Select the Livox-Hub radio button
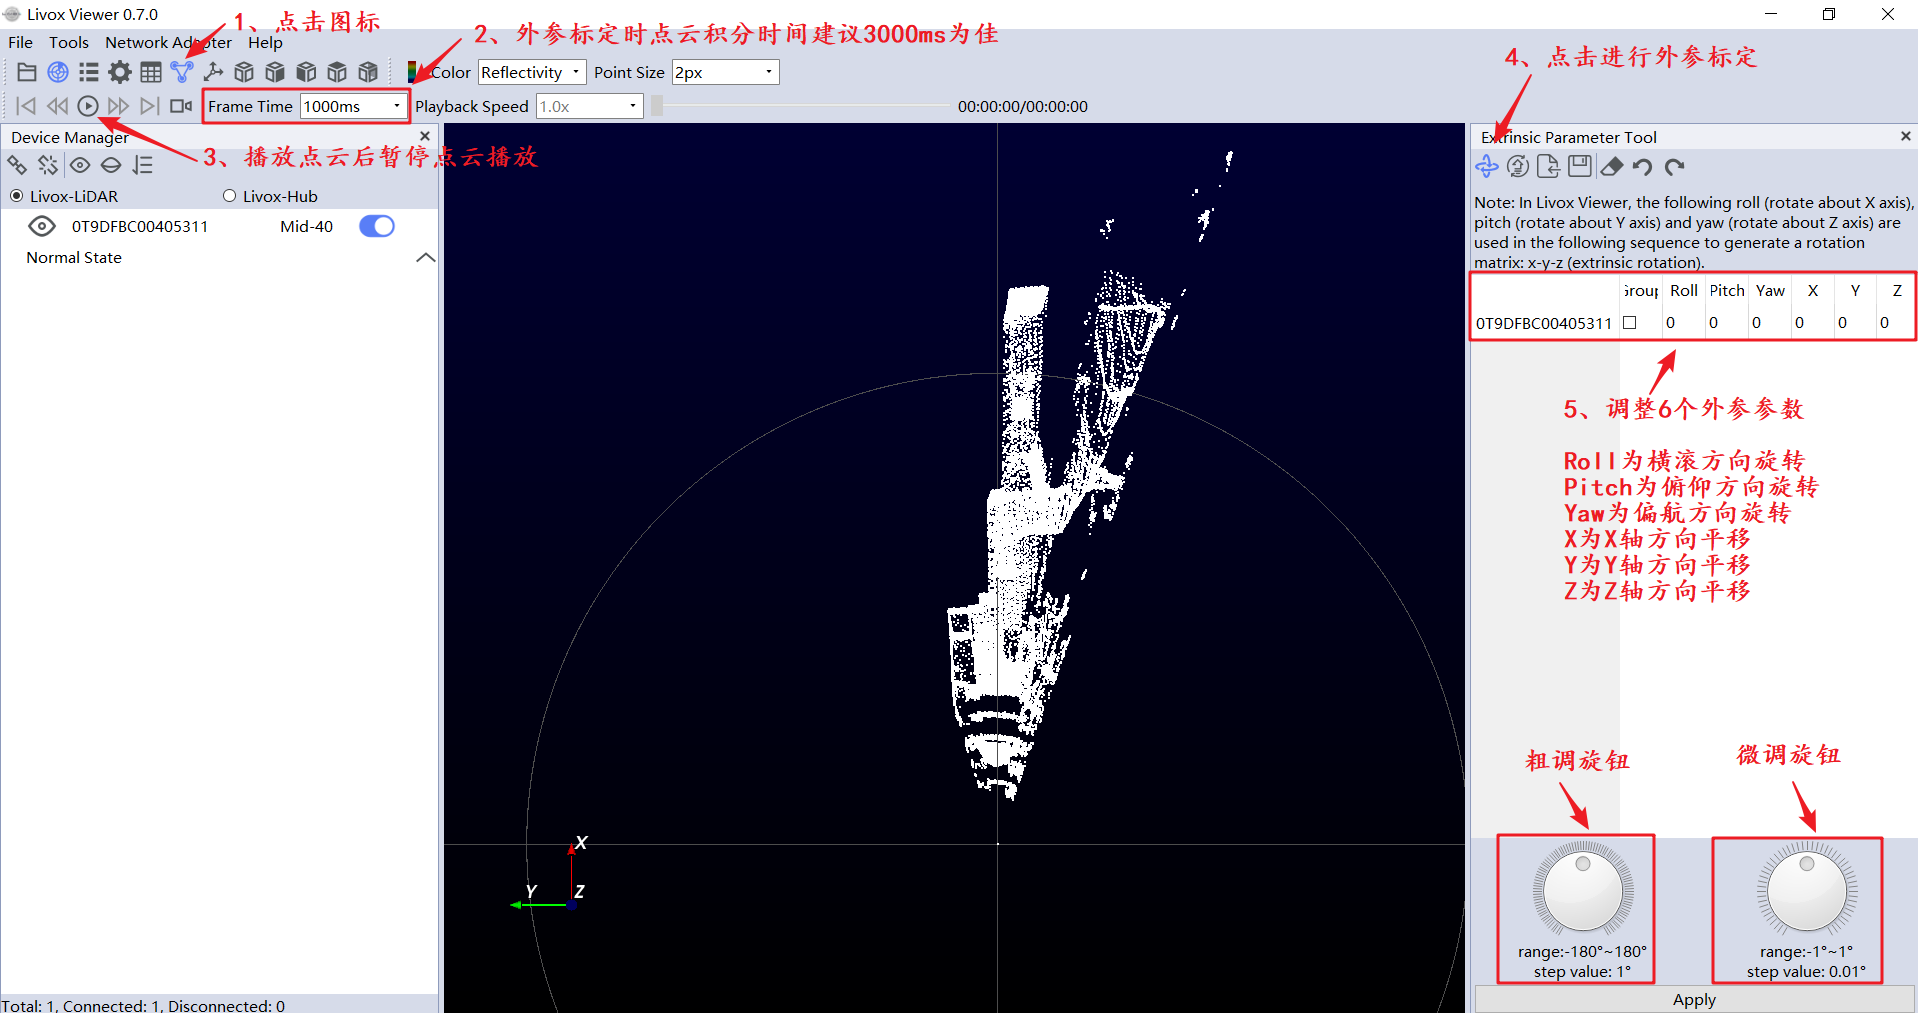The width and height of the screenshot is (1918, 1013). [x=229, y=196]
